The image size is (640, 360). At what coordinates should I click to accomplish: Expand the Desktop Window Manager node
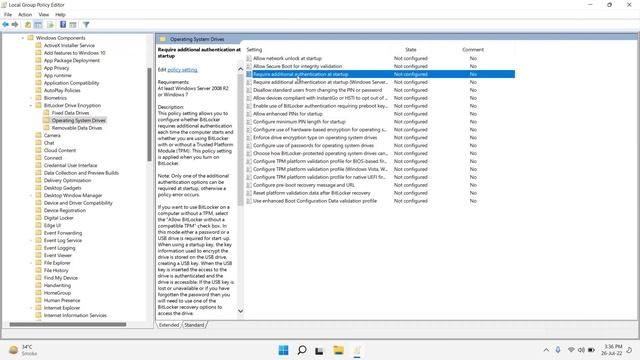coord(31,196)
